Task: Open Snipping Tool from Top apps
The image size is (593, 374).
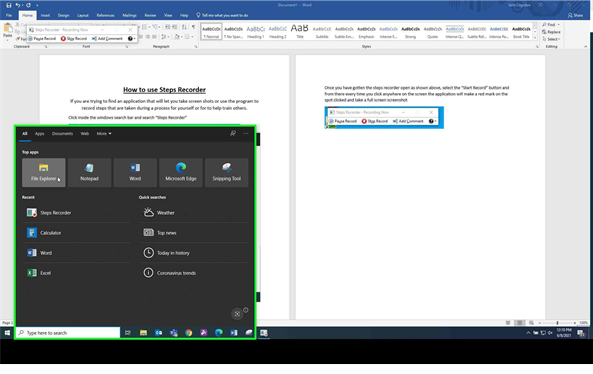Action: click(227, 172)
